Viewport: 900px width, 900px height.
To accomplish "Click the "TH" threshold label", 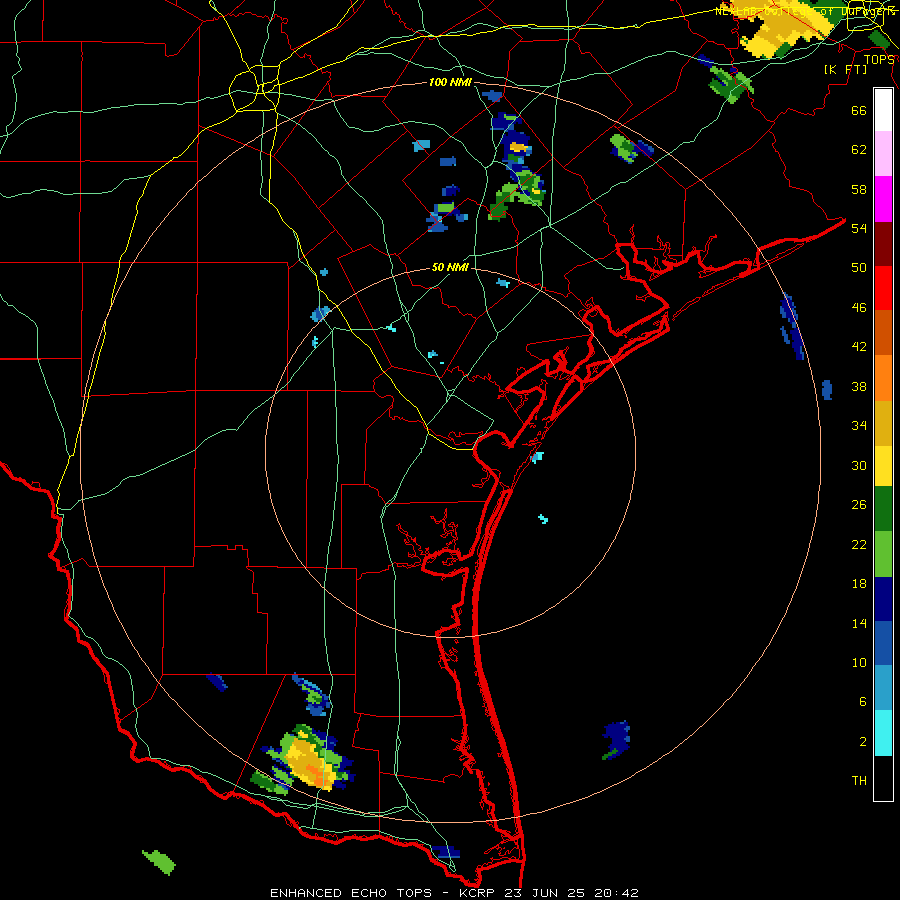I will 859,781.
